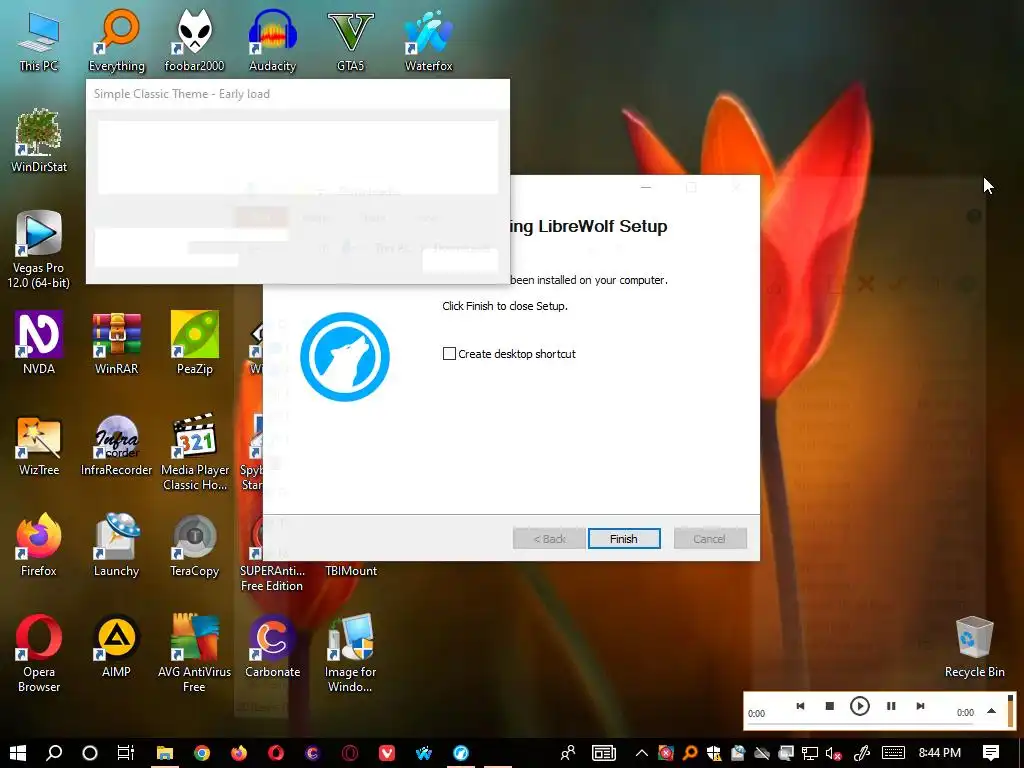
Task: Switch to LibreWolf installer taskbar button
Action: coord(461,753)
